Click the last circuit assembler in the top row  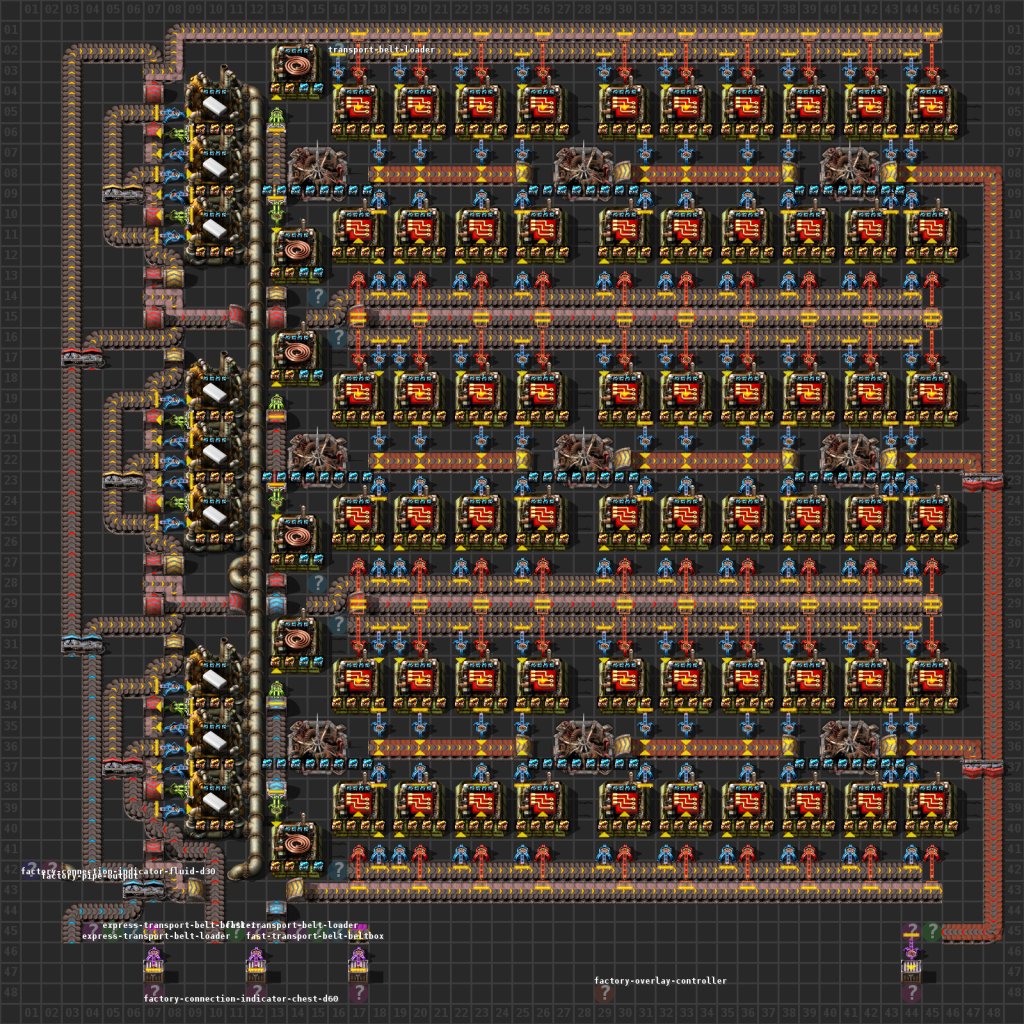click(x=932, y=111)
